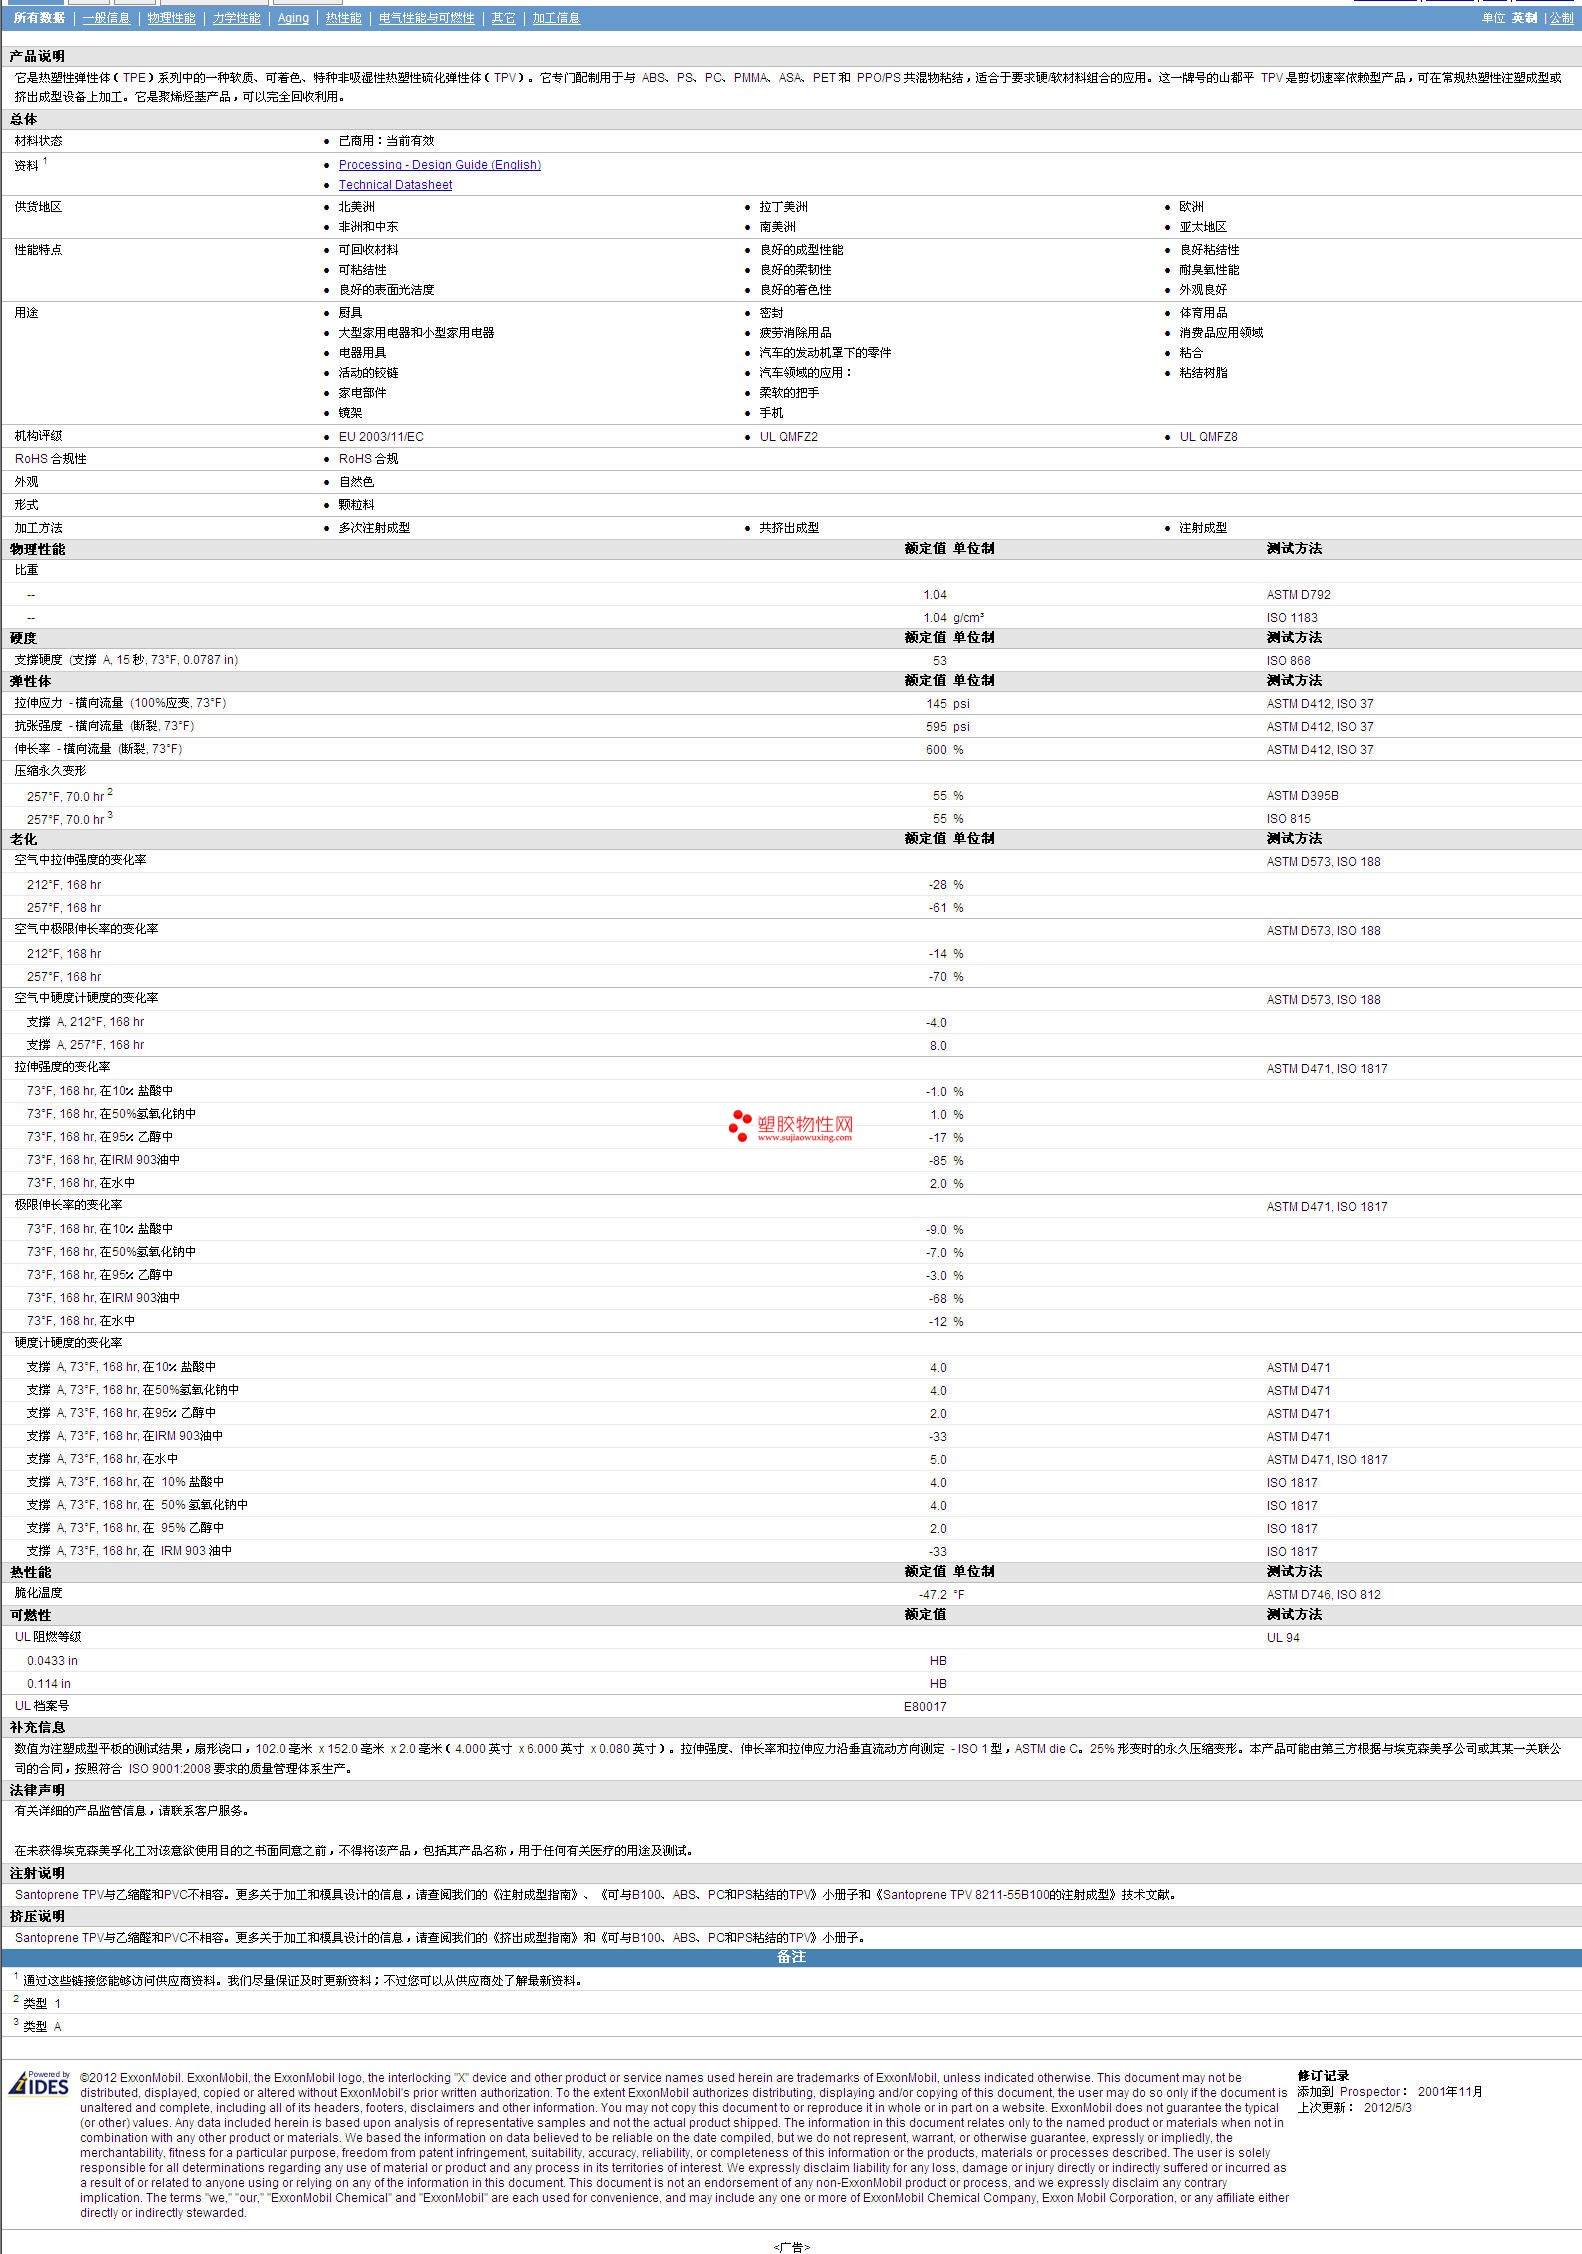
Task: Open the 热性能 tab
Action: coord(343,18)
